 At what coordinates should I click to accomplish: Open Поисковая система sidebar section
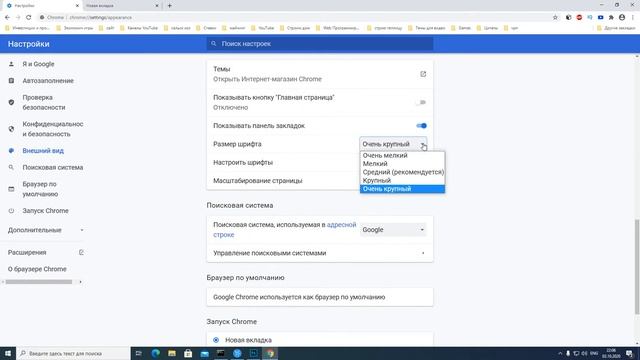[53, 167]
